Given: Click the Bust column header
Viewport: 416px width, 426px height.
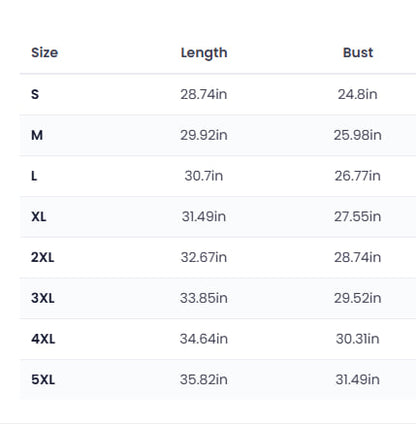Looking at the screenshot, I should pyautogui.click(x=358, y=53).
